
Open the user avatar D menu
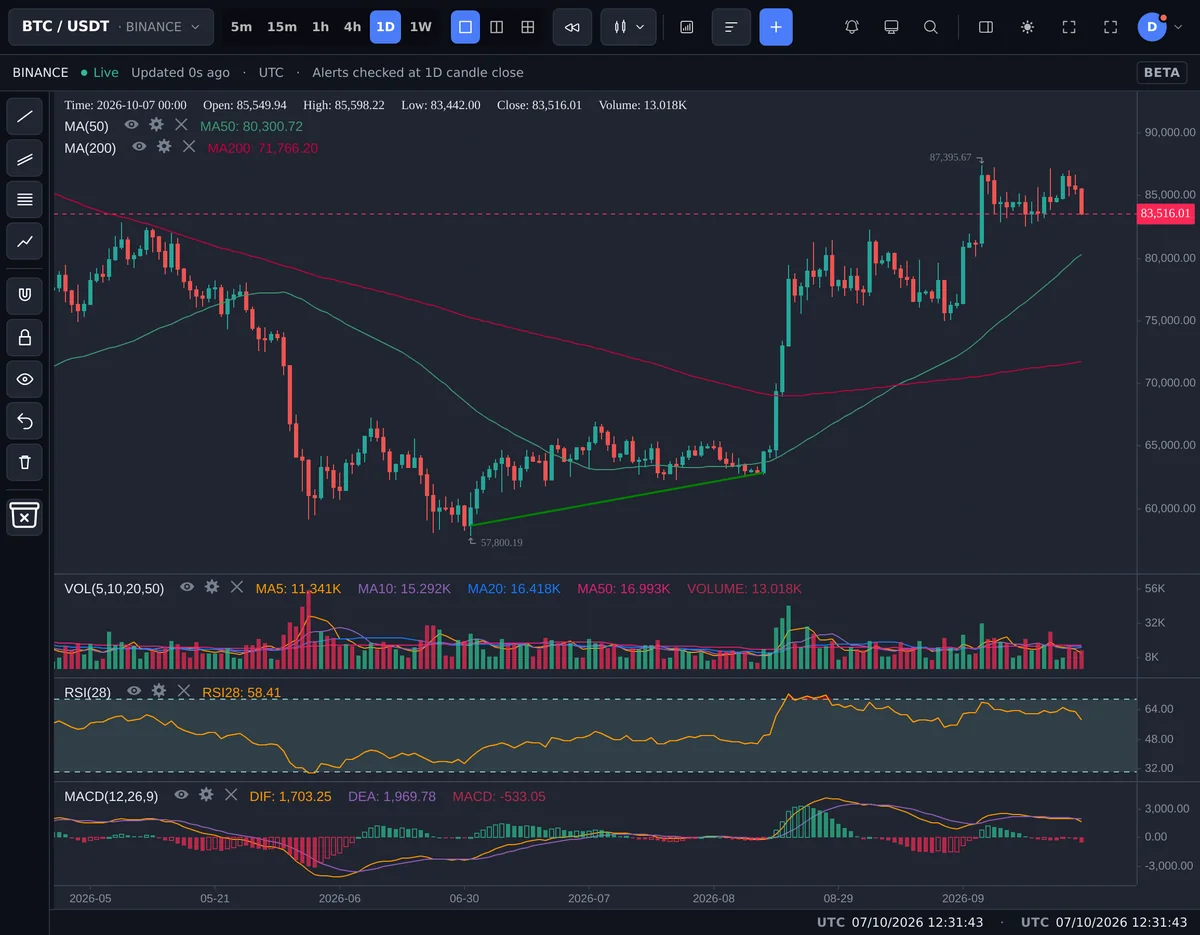(x=1152, y=27)
